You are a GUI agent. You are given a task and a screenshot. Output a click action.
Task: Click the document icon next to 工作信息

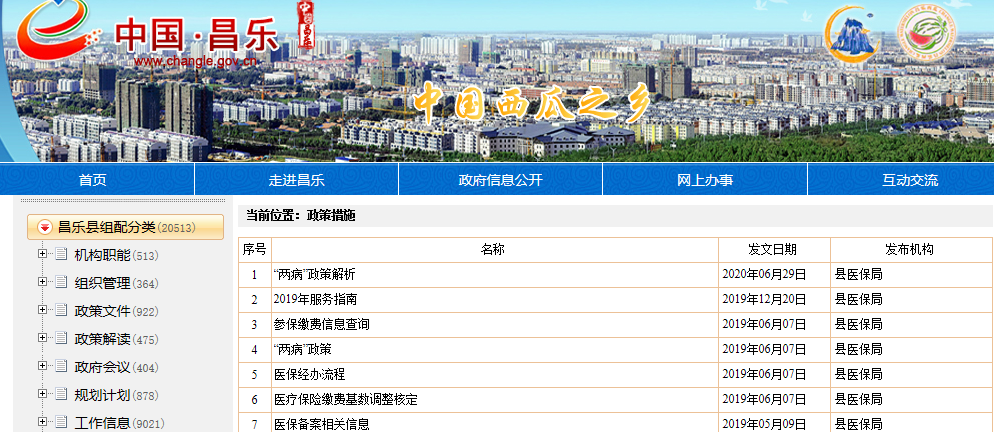61,422
